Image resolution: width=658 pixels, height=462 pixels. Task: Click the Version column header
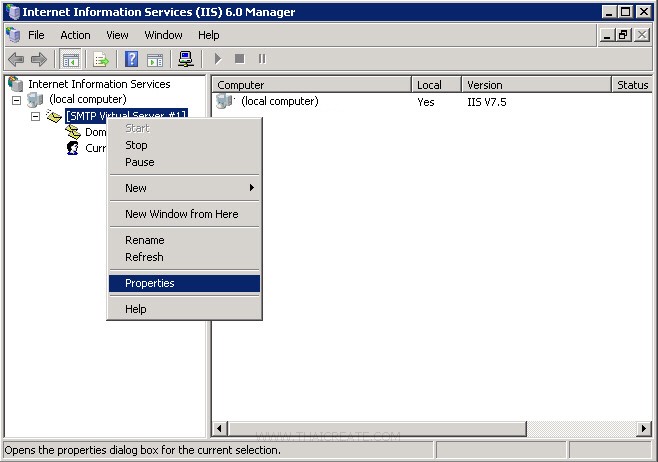pos(536,85)
